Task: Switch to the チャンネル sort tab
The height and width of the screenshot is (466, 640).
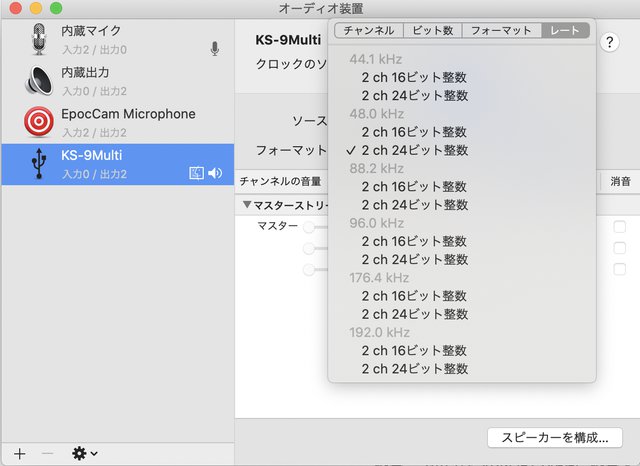Action: coord(369,30)
